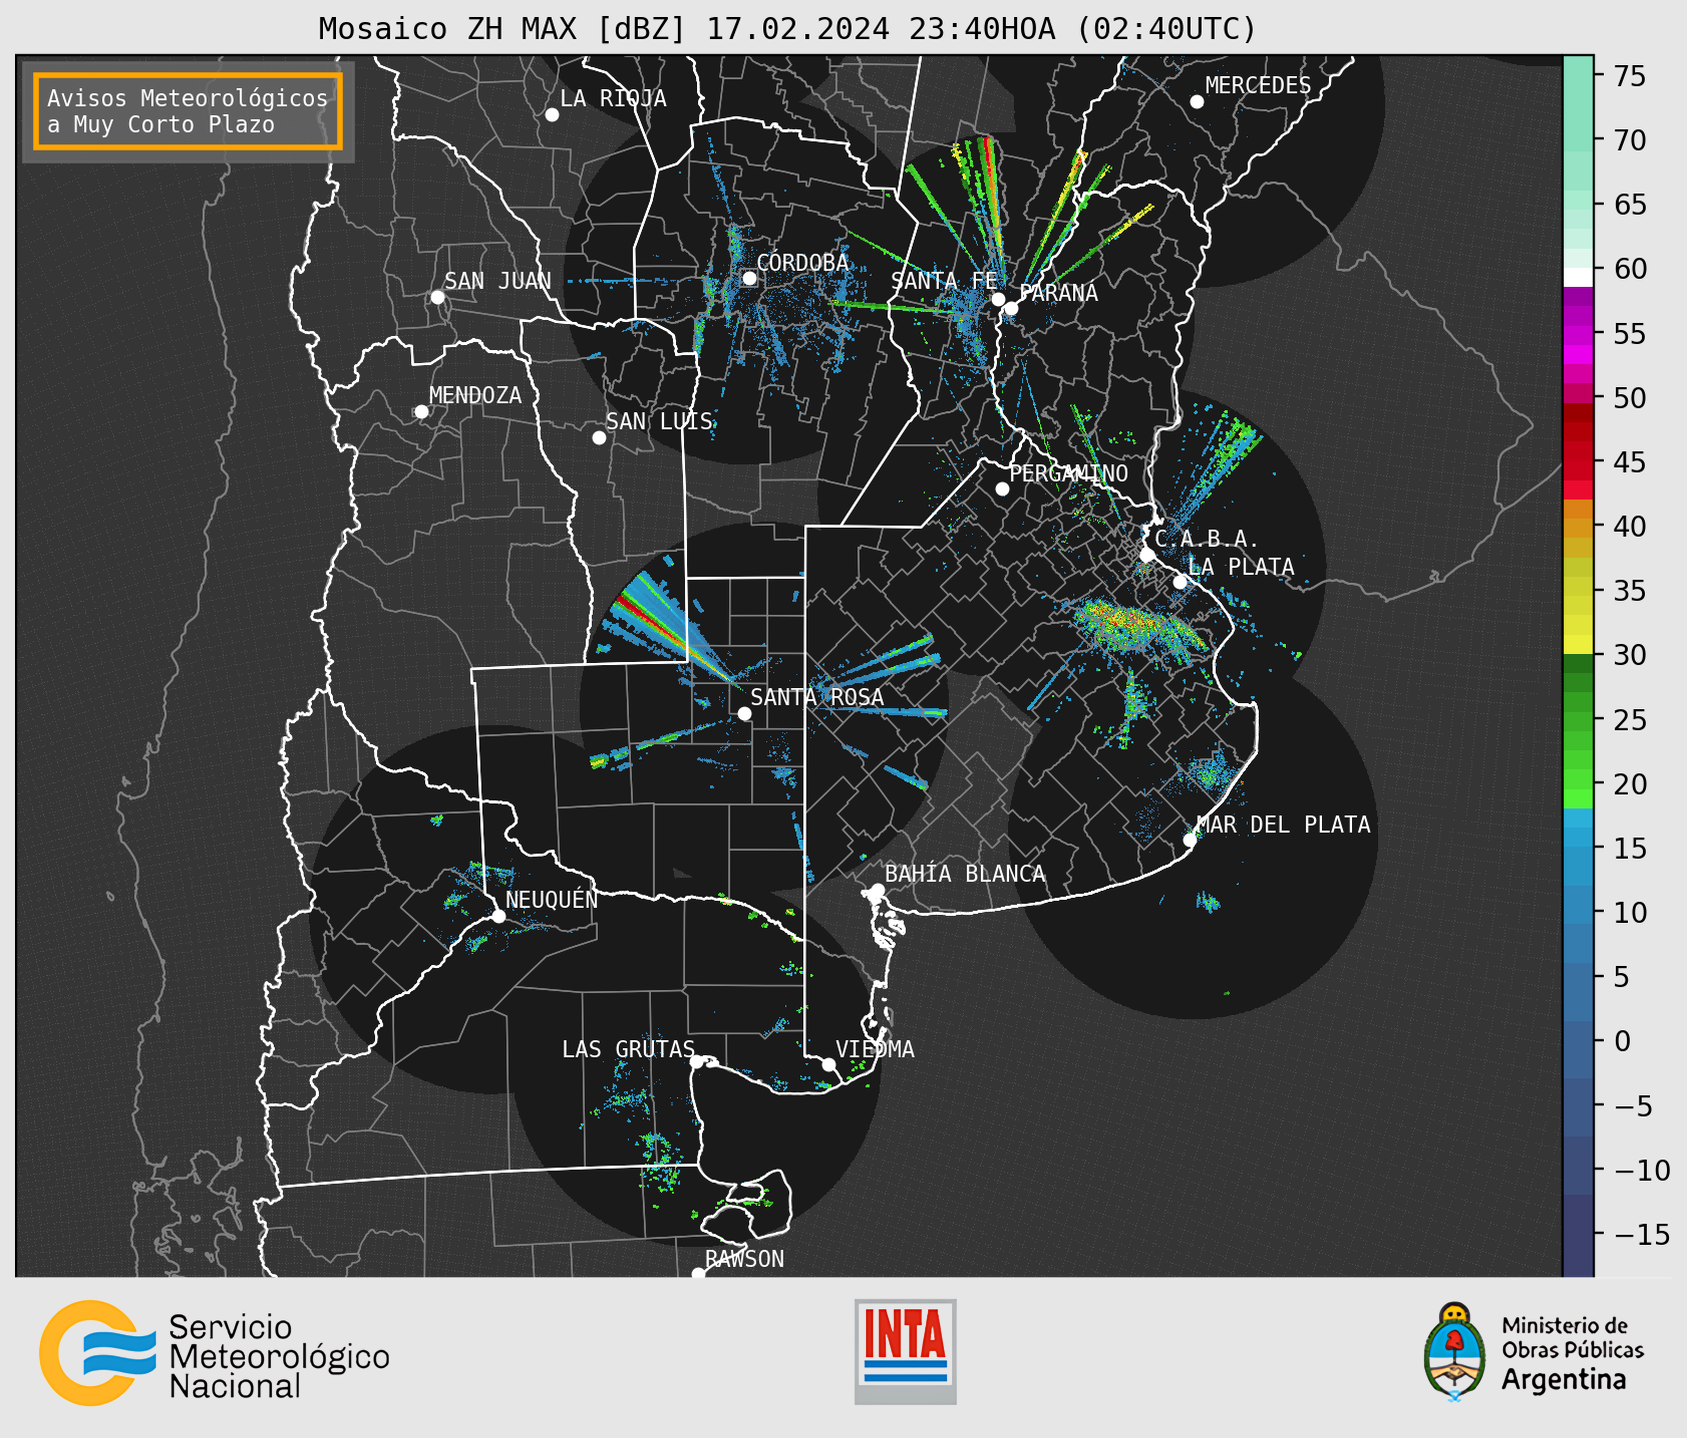1687x1438 pixels.
Task: Select the SAN JUAN city marker
Action: click(x=437, y=297)
